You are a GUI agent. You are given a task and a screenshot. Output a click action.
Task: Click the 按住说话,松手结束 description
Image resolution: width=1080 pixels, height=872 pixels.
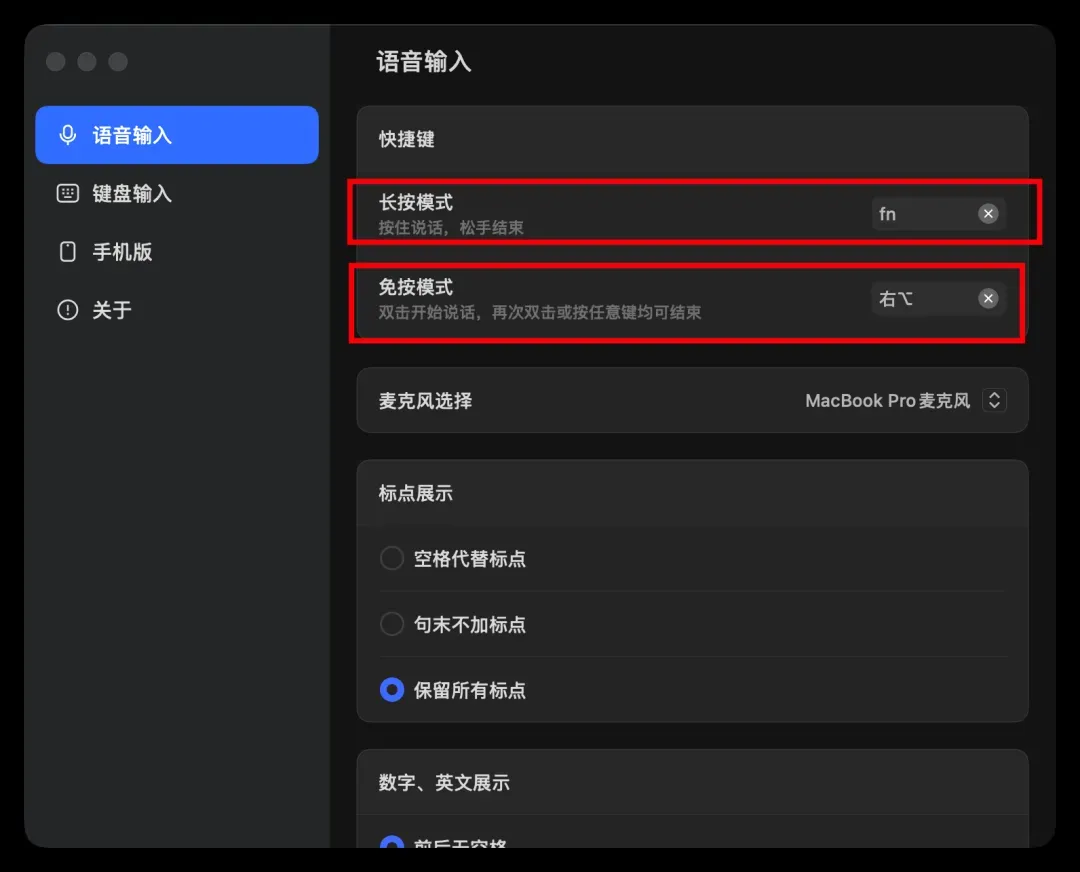click(x=451, y=227)
